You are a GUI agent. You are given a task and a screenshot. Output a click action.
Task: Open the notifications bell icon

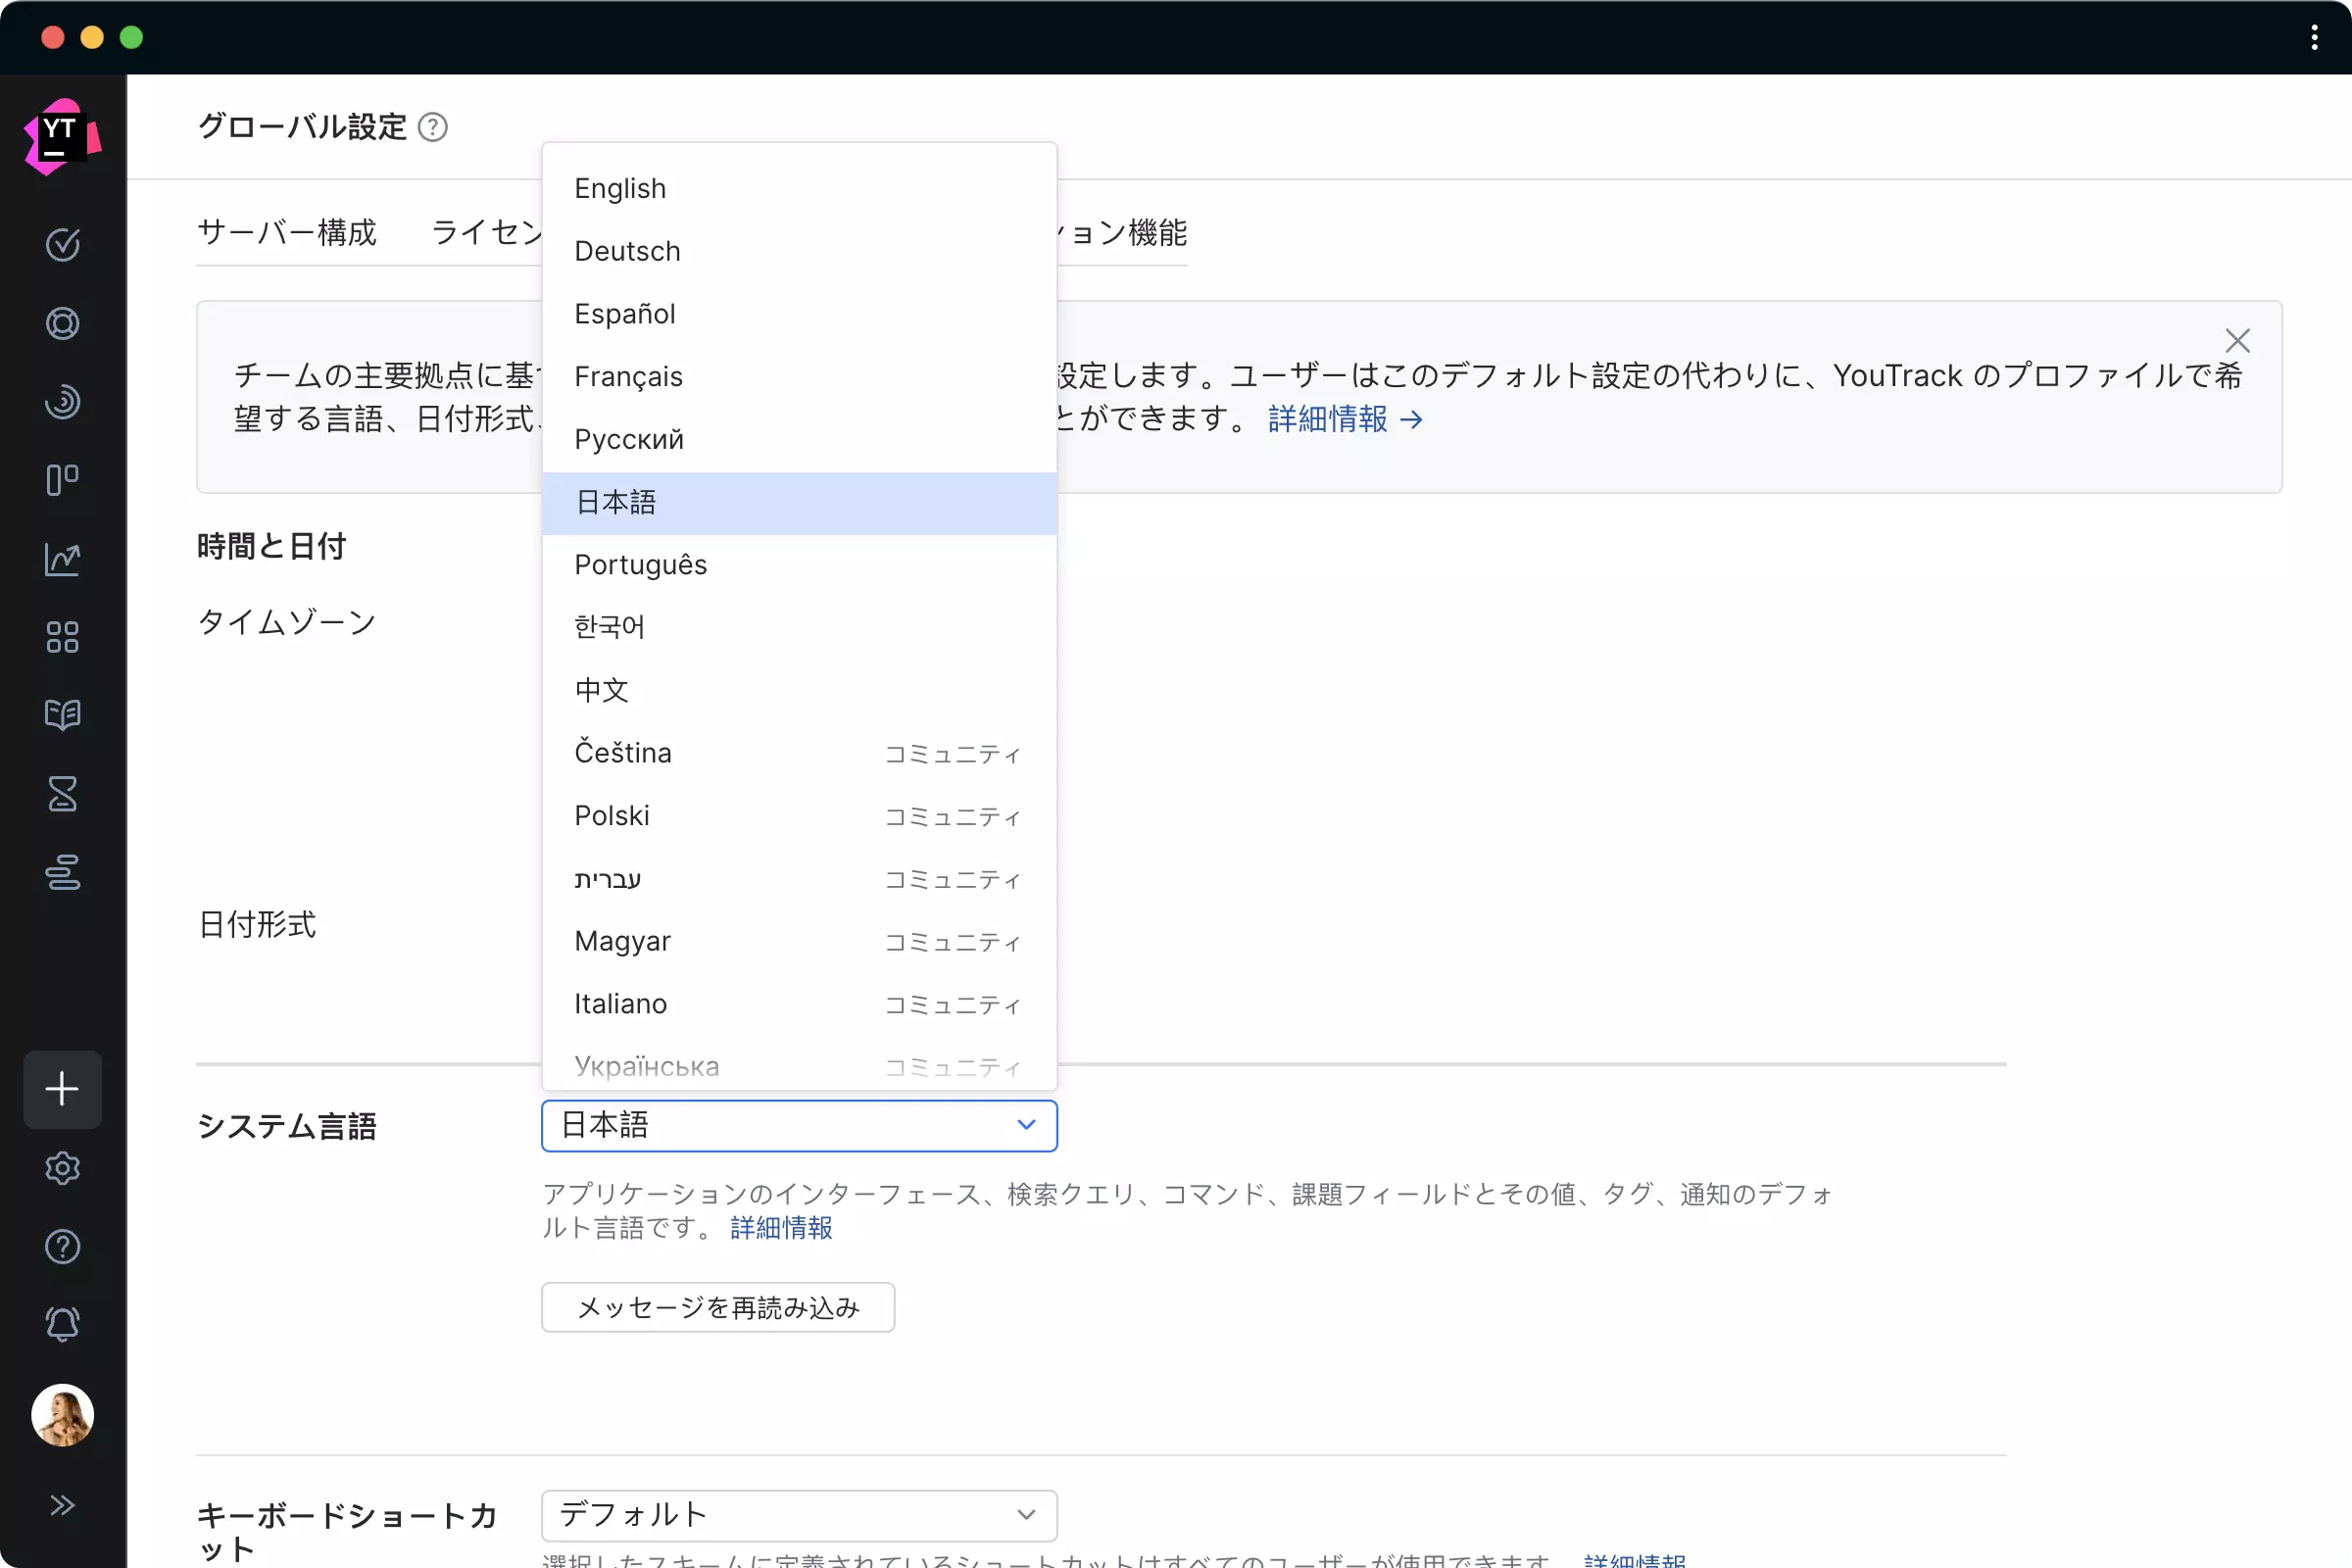[x=62, y=1324]
